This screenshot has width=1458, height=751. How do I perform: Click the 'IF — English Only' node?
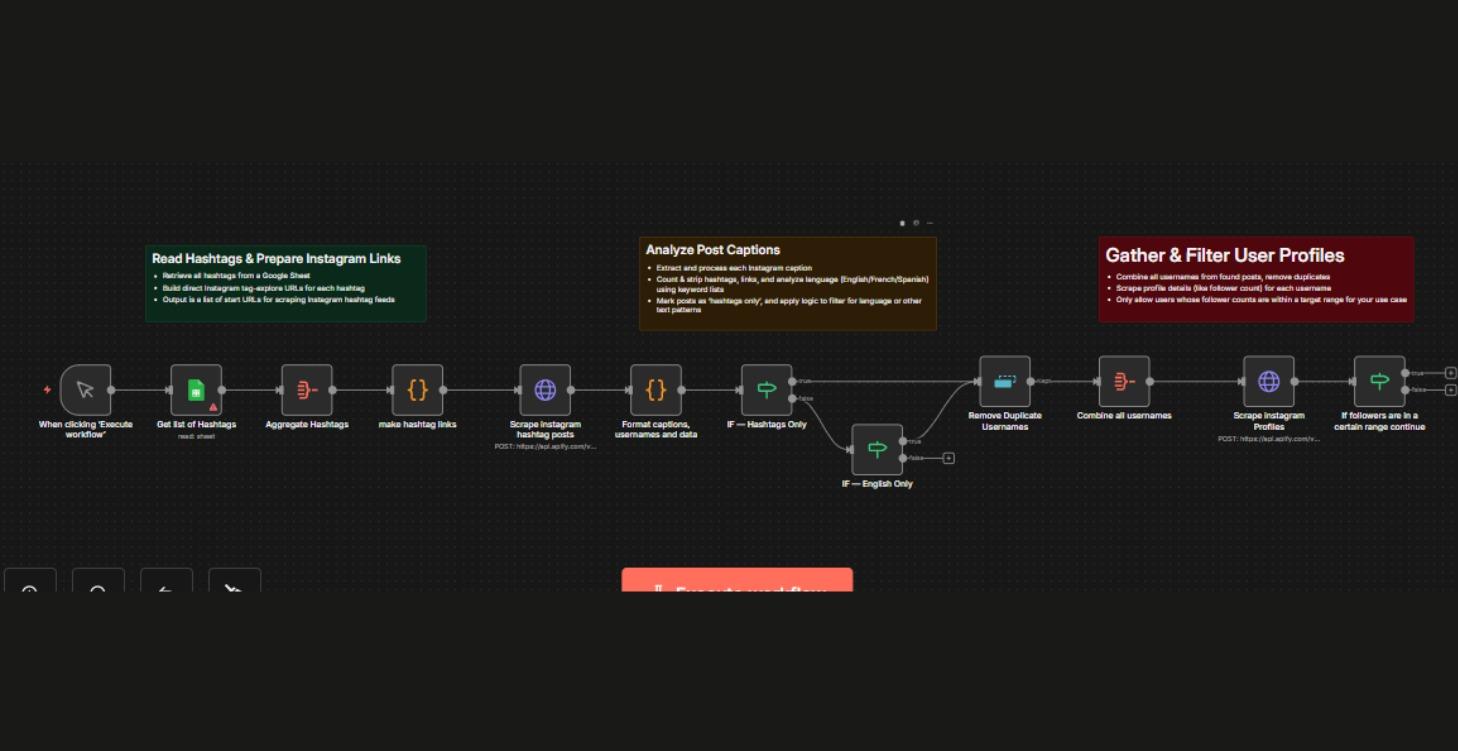click(x=877, y=450)
